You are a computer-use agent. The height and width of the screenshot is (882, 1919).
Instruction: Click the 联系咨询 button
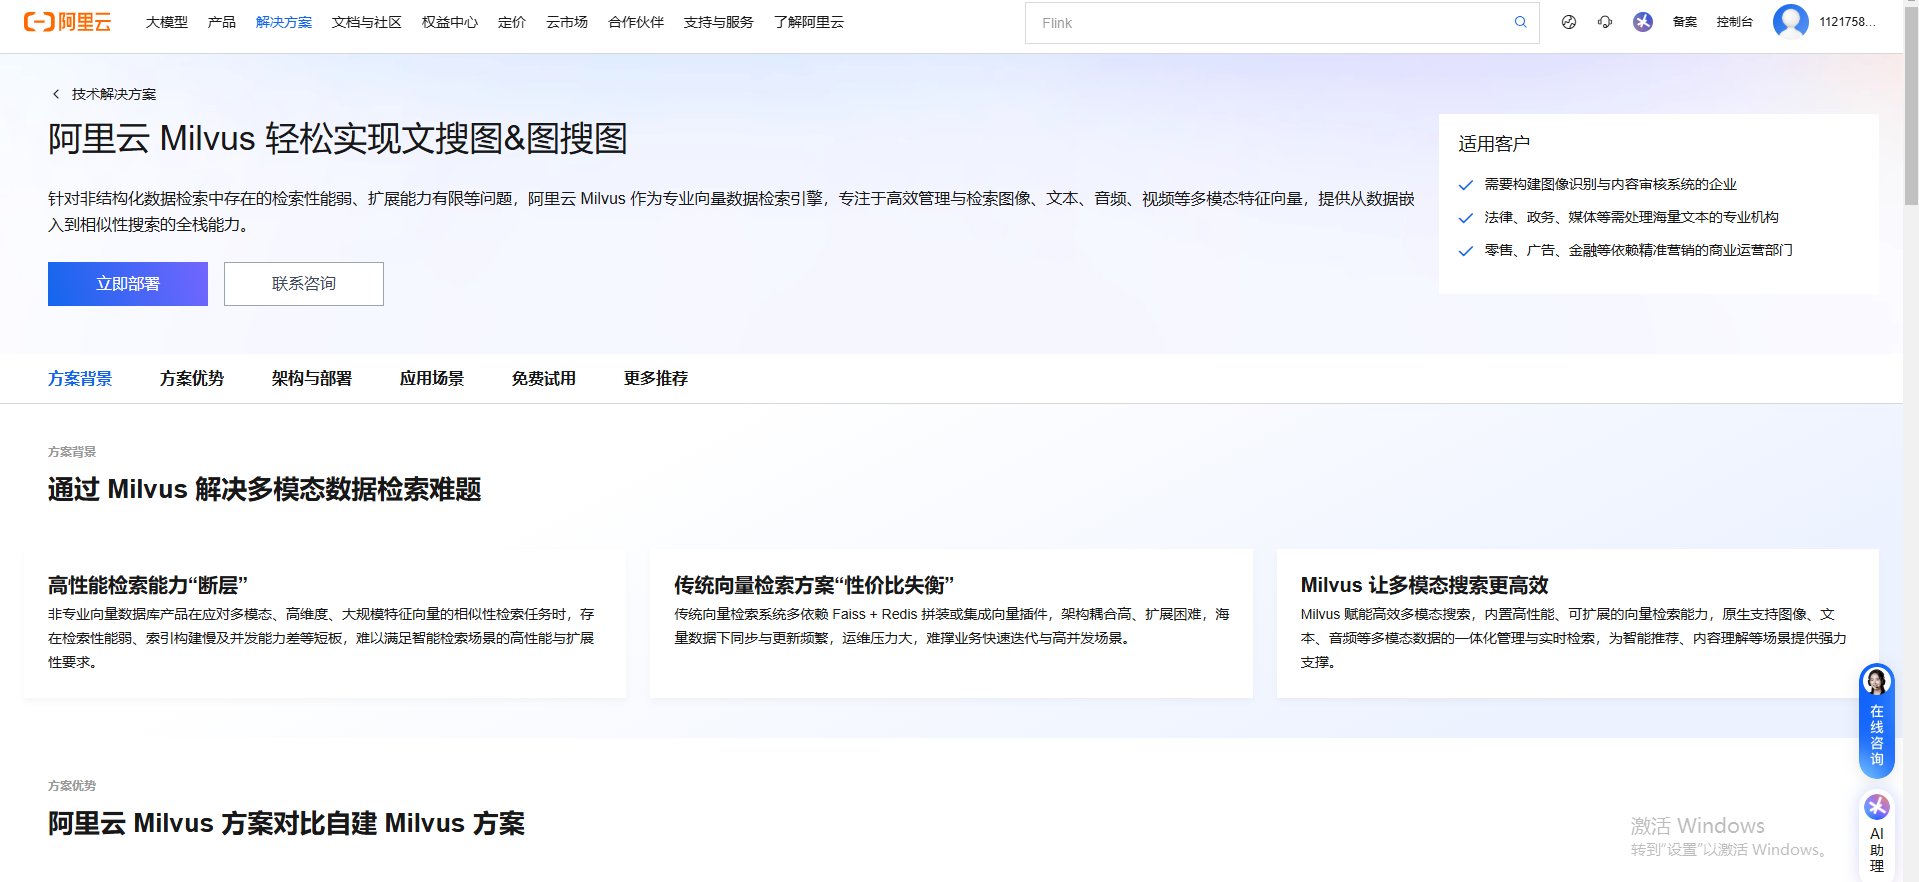(x=304, y=284)
